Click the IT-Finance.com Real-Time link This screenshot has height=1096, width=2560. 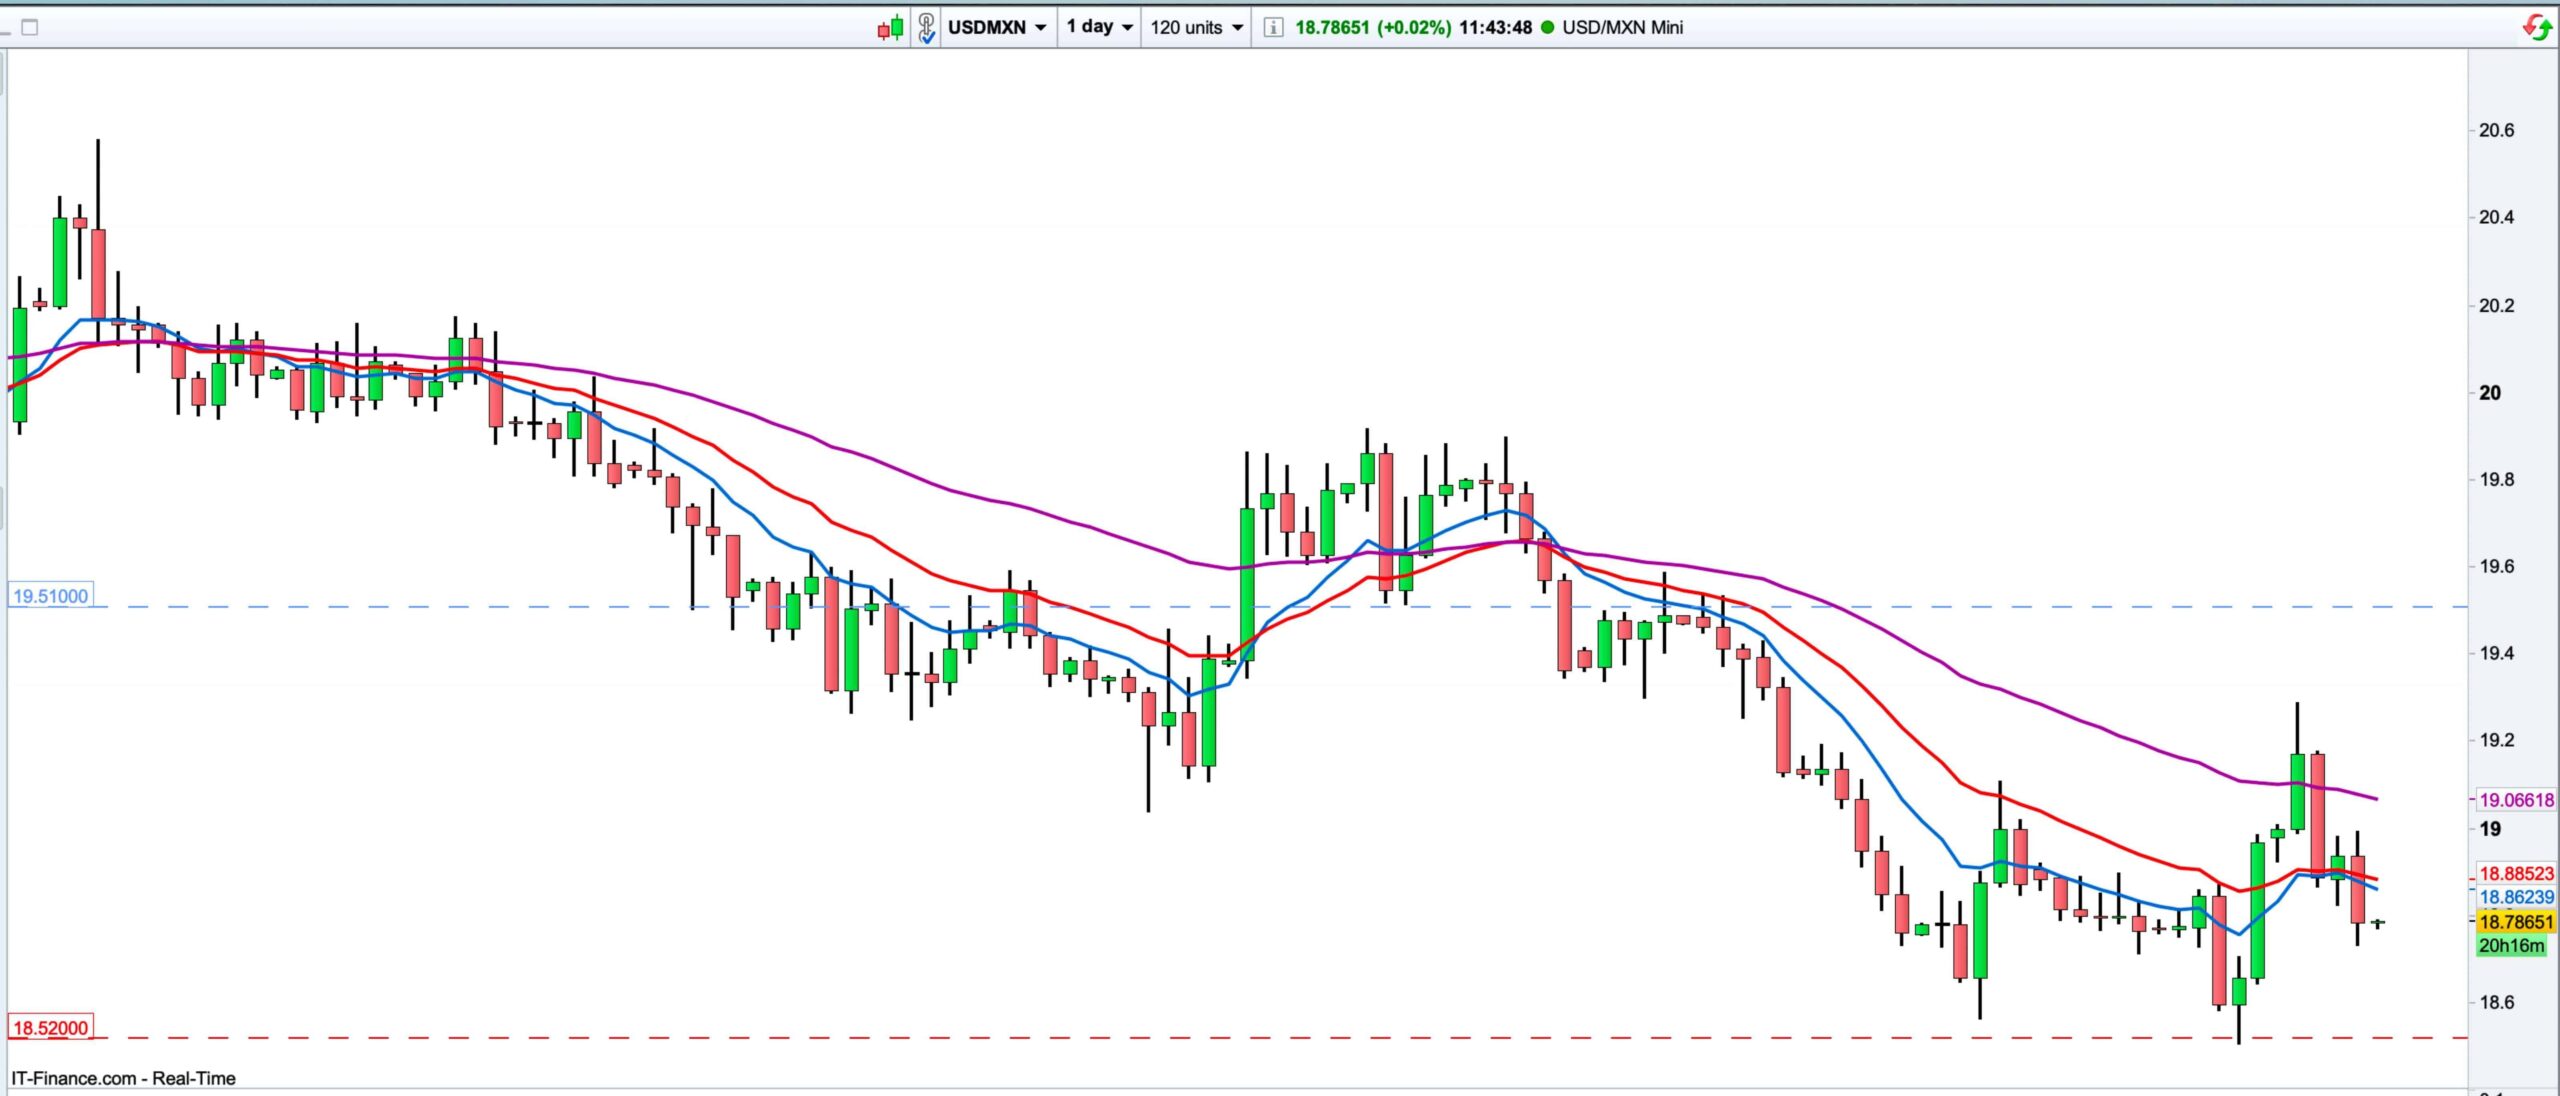click(x=123, y=1078)
